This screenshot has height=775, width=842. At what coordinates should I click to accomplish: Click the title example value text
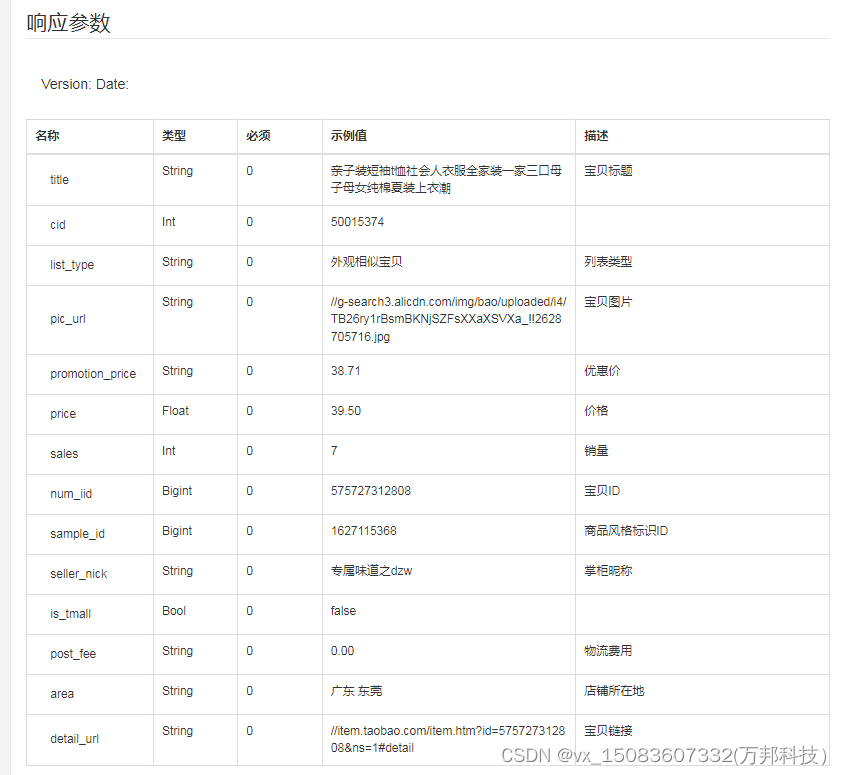click(446, 179)
